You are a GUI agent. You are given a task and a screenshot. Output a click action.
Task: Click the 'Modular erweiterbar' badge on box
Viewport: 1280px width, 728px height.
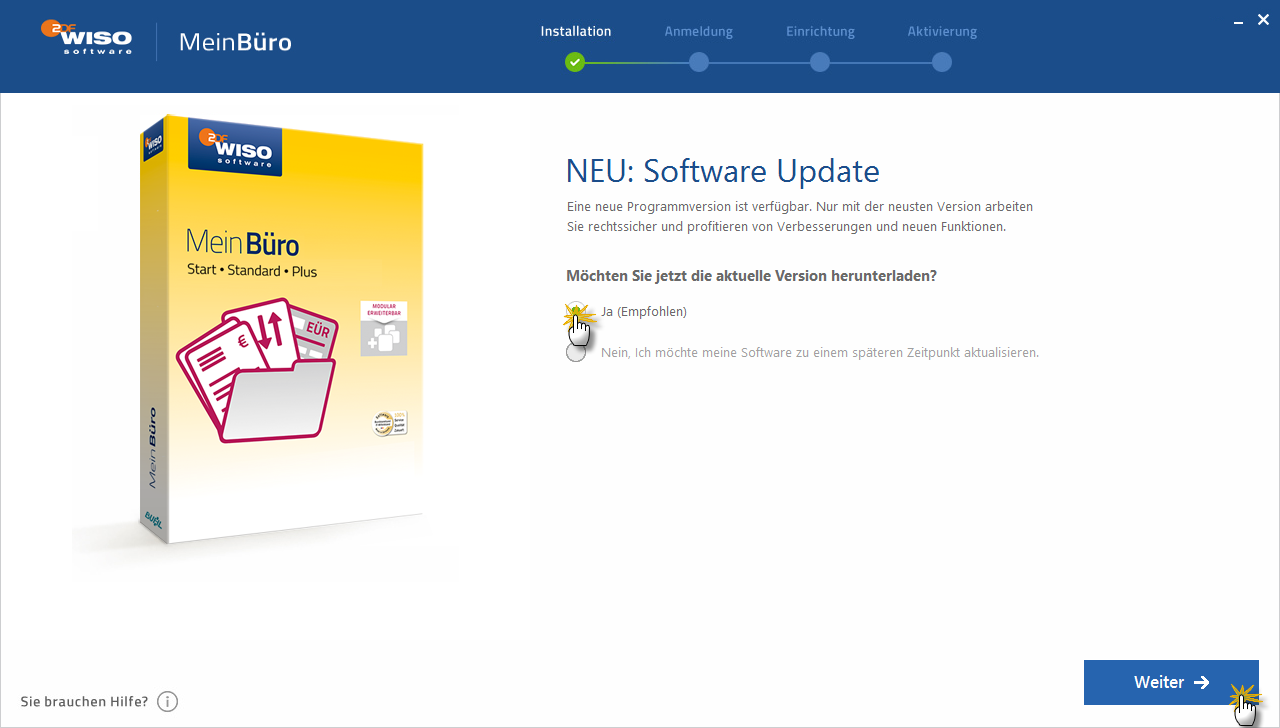[x=384, y=329]
